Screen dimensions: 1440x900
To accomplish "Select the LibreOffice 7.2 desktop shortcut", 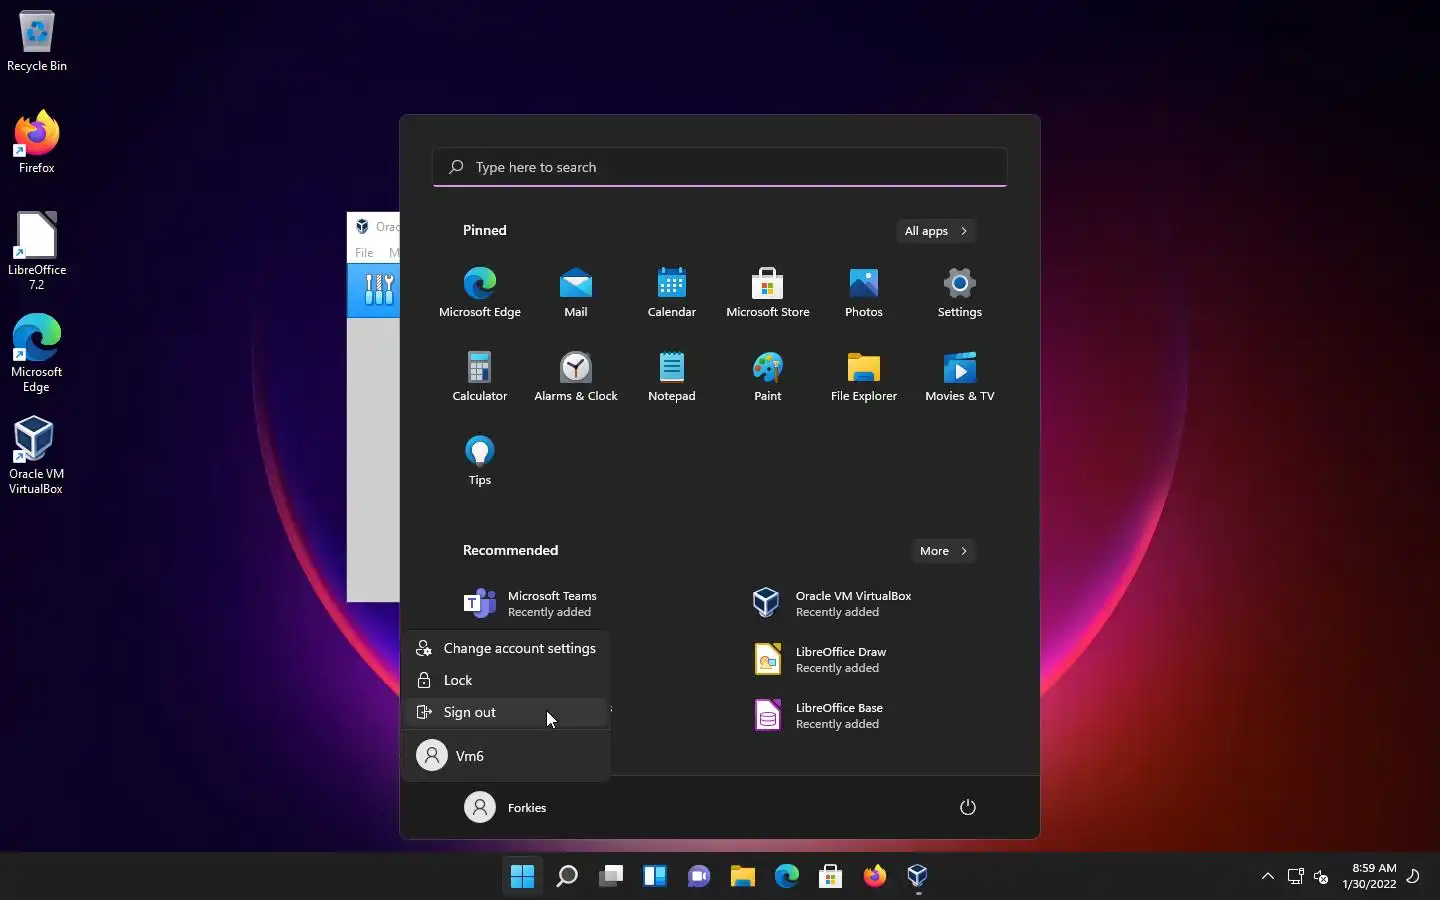I will click(x=37, y=250).
